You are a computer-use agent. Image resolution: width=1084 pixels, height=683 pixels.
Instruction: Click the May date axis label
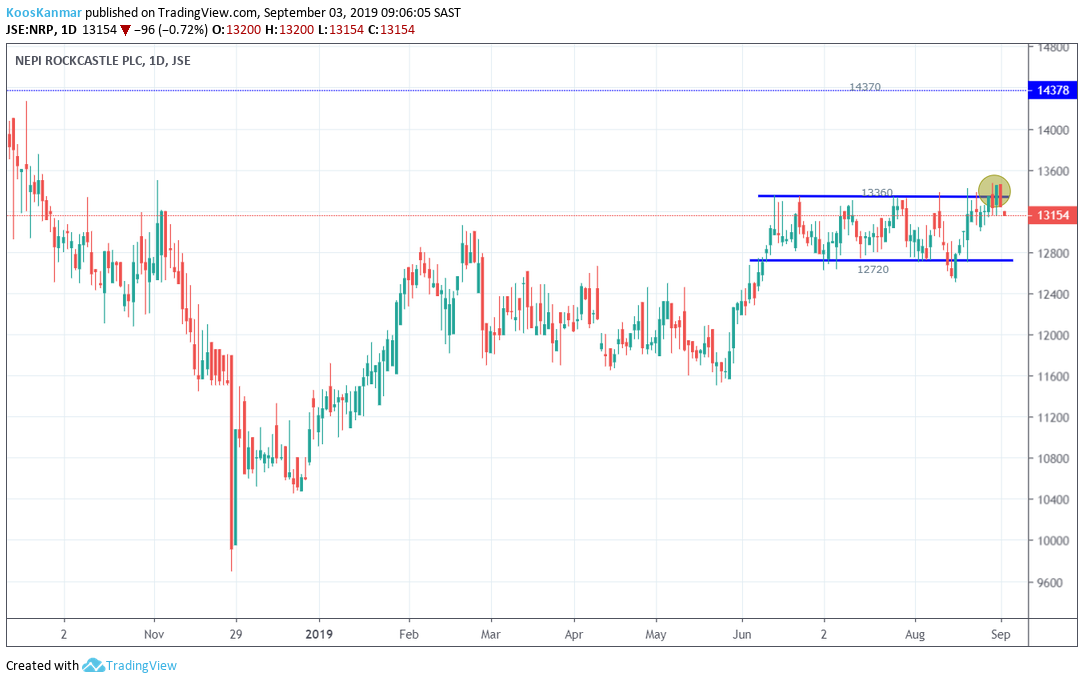point(655,634)
